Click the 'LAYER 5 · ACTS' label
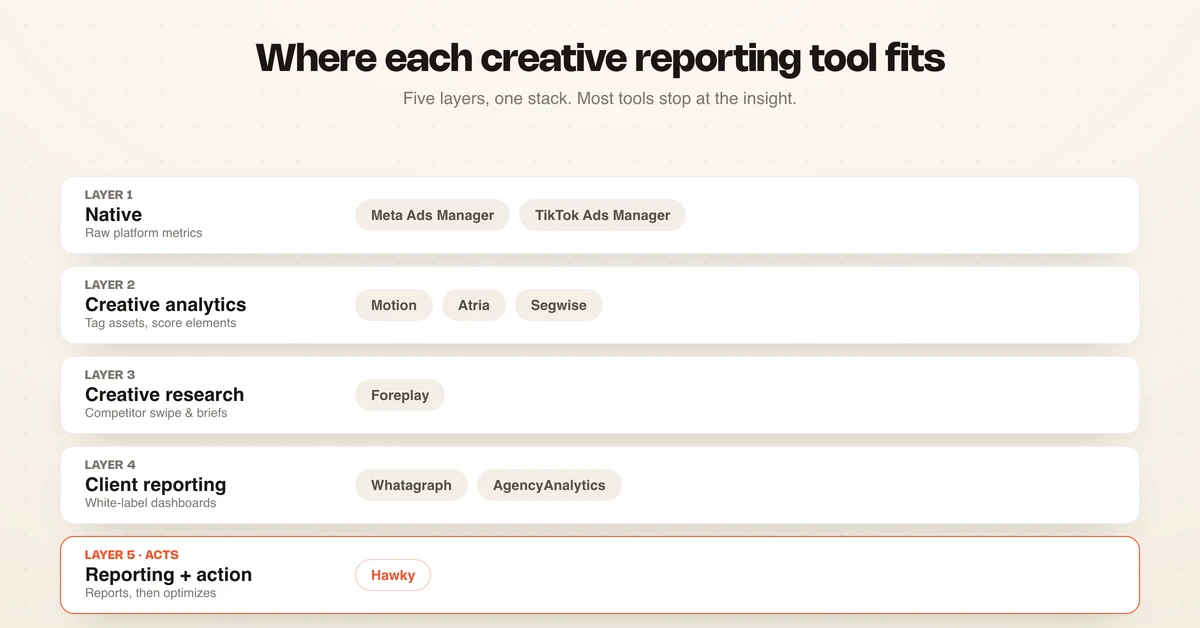1200x628 pixels. [132, 555]
